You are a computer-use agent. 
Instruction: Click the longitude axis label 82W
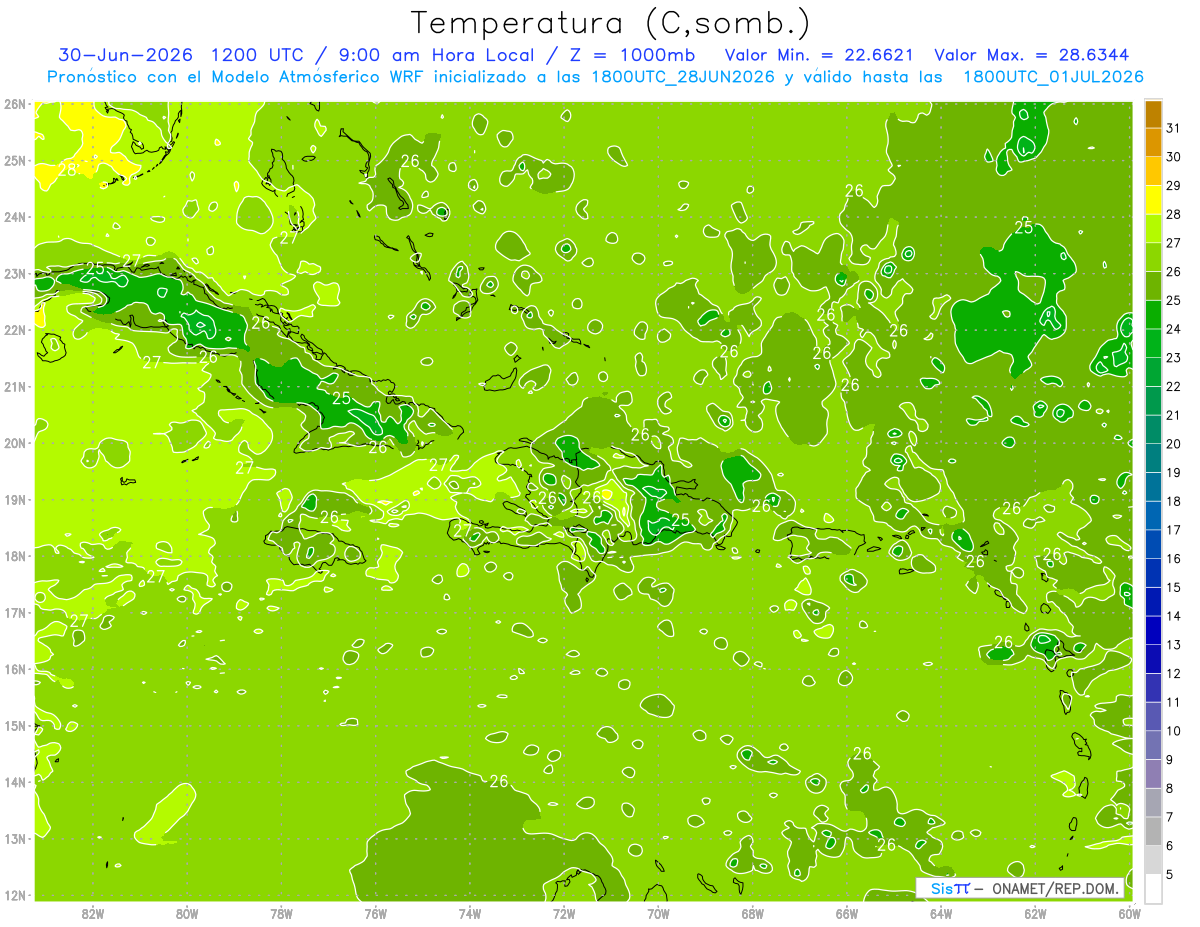(x=93, y=913)
